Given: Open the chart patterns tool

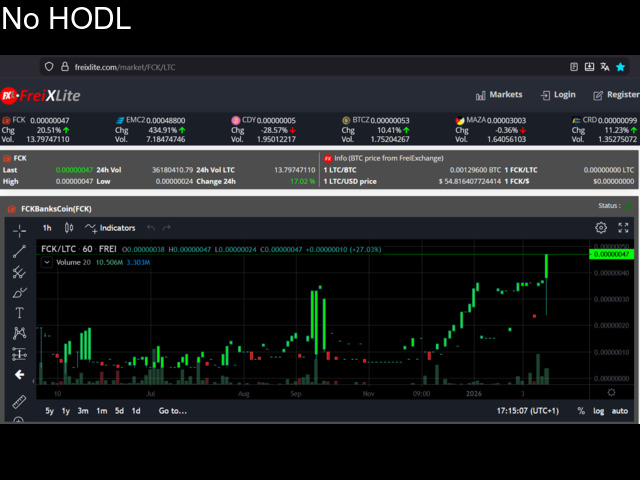Looking at the screenshot, I should [x=19, y=333].
